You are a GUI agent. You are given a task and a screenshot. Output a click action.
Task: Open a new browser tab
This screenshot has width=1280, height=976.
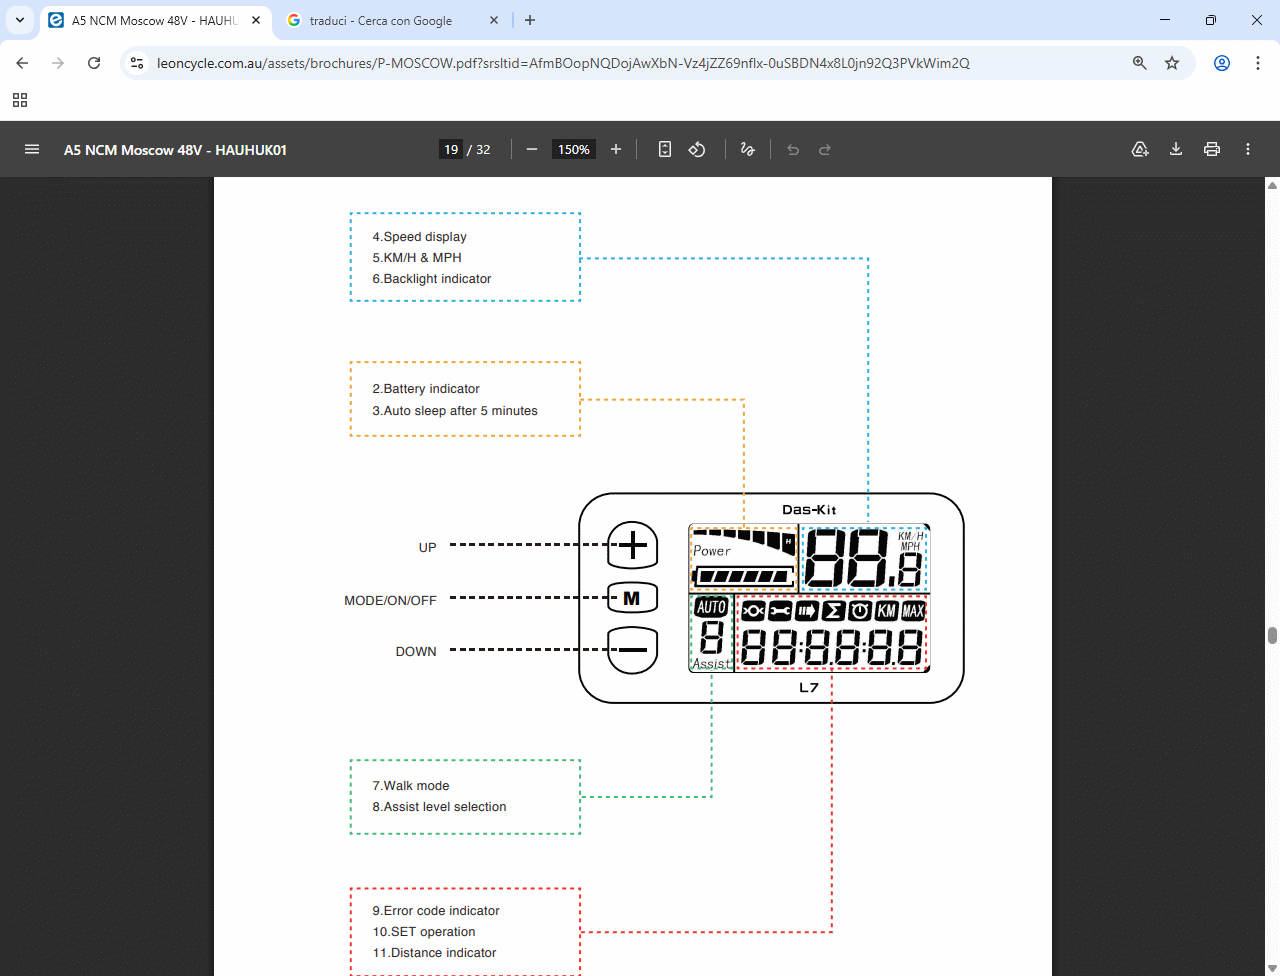(530, 20)
